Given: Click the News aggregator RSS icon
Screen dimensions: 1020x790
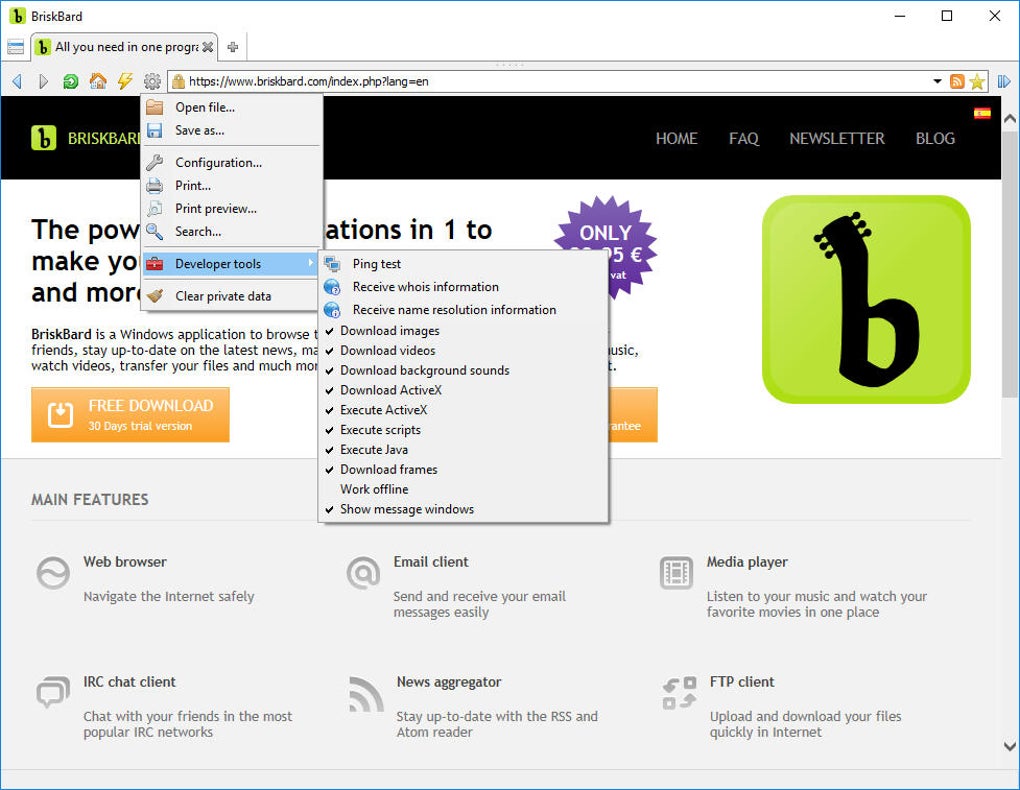Looking at the screenshot, I should click(366, 694).
